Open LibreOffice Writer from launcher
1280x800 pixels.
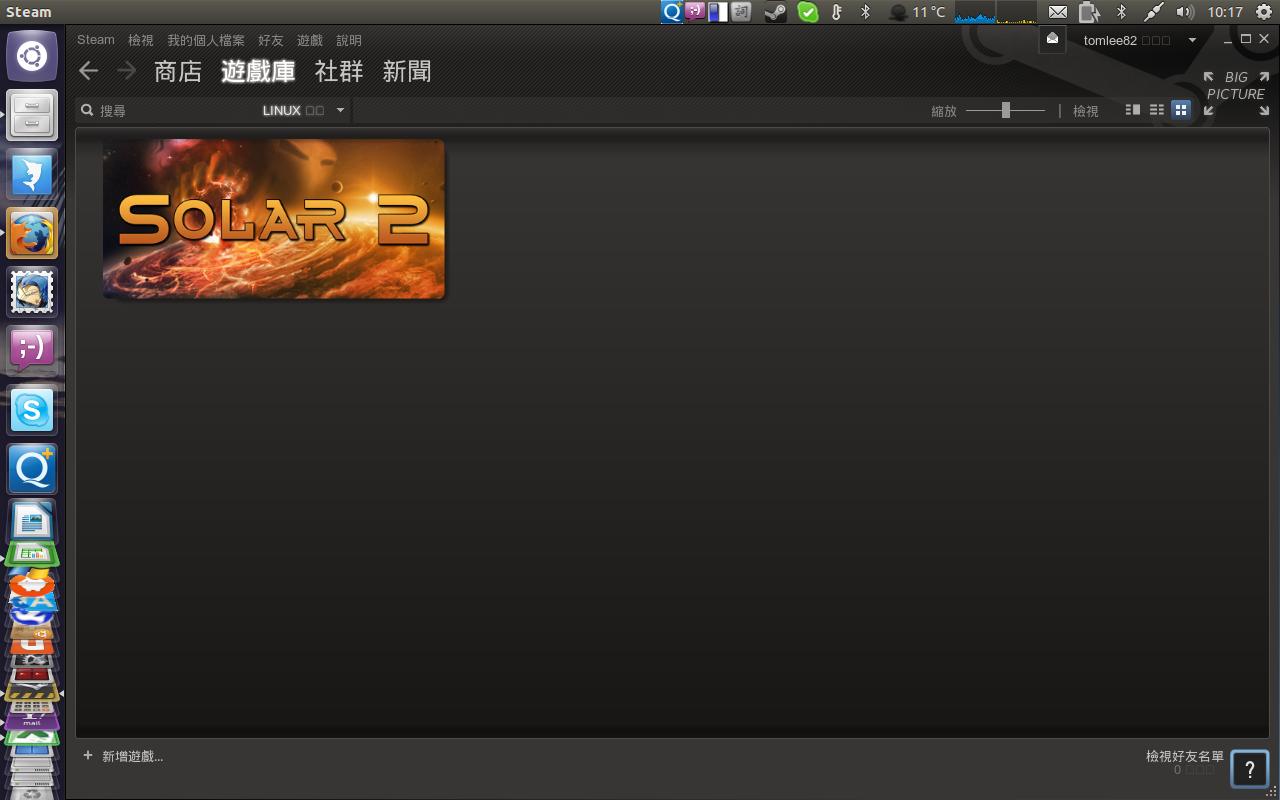tap(32, 521)
